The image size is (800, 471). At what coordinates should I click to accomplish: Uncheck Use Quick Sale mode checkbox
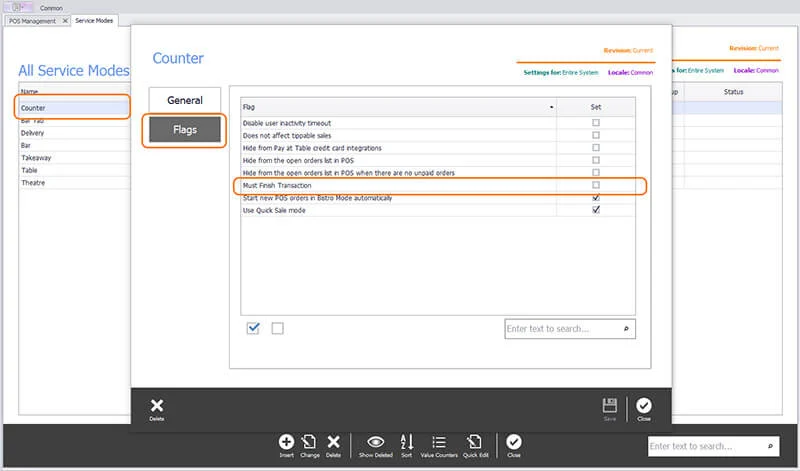click(596, 210)
